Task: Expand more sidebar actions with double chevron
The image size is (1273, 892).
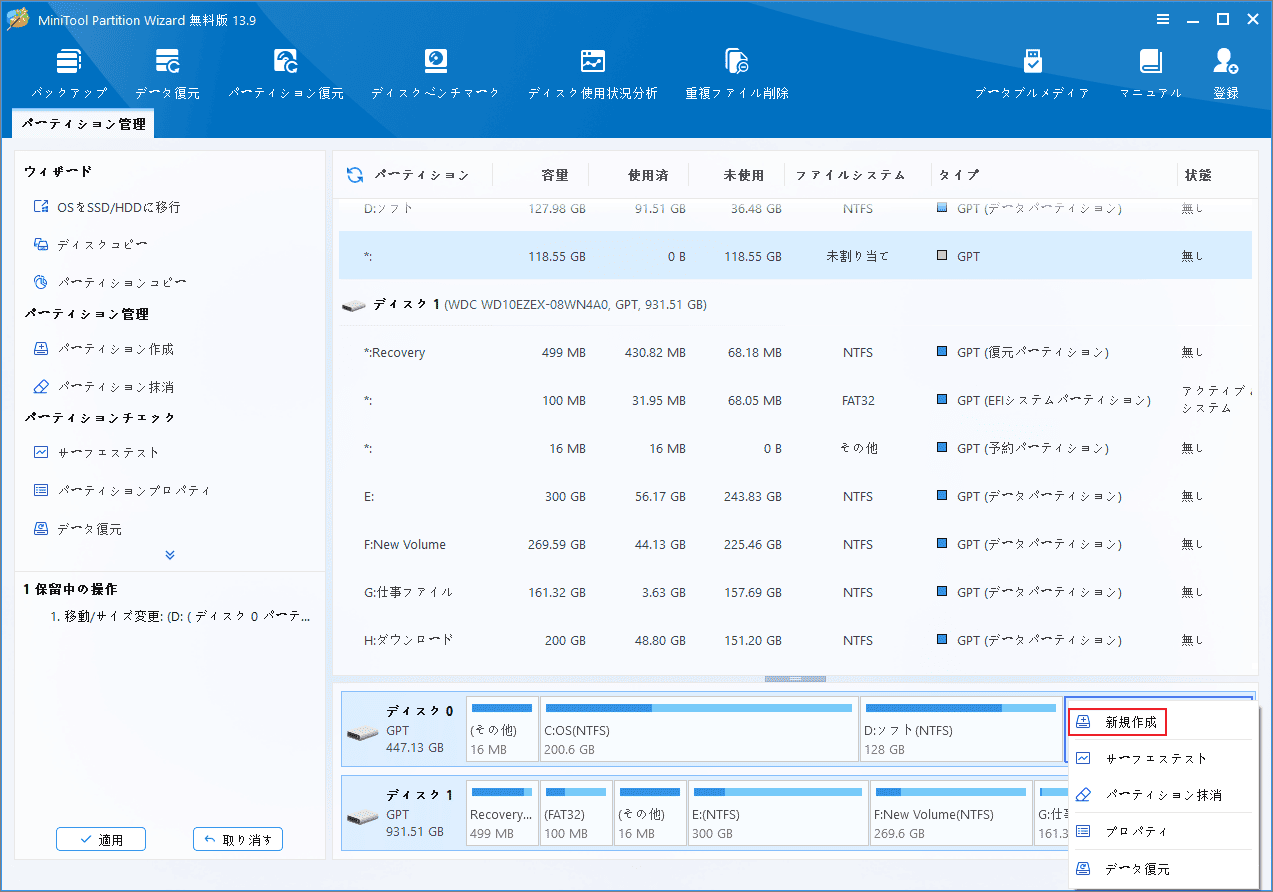Action: (x=170, y=555)
